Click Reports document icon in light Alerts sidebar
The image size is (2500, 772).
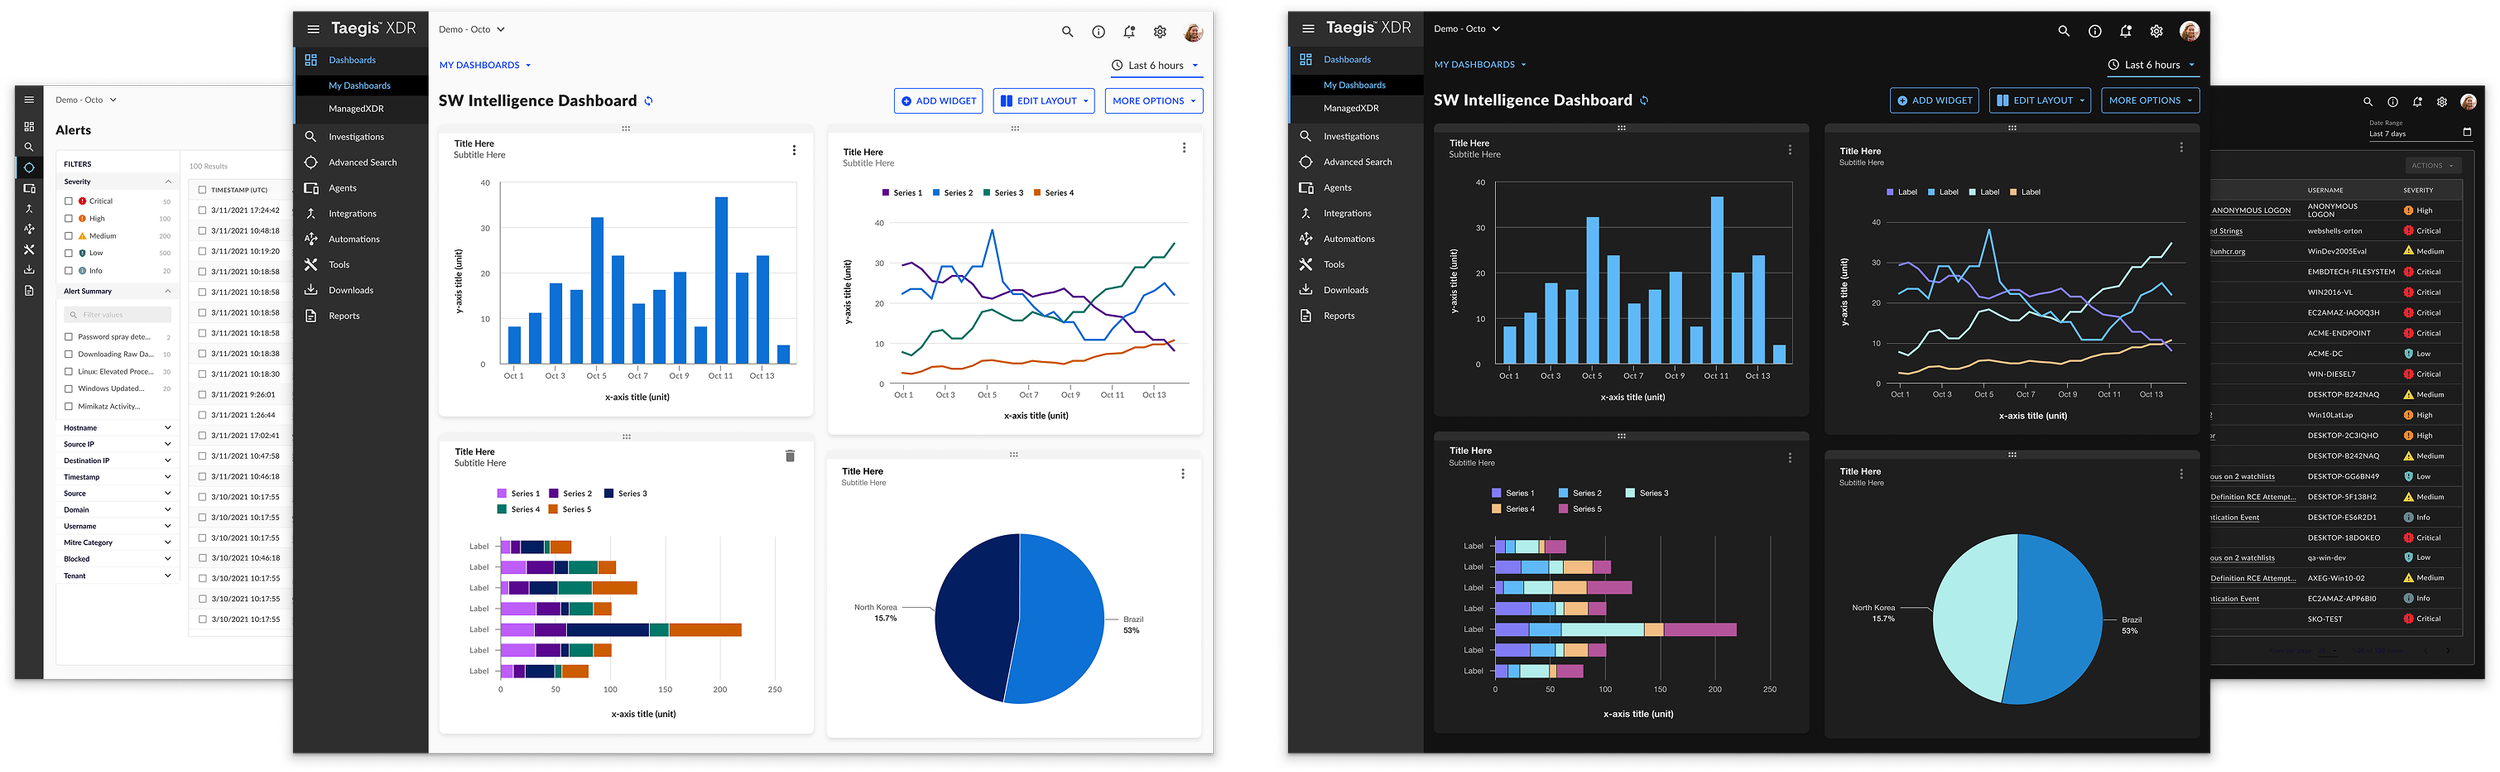tap(29, 291)
